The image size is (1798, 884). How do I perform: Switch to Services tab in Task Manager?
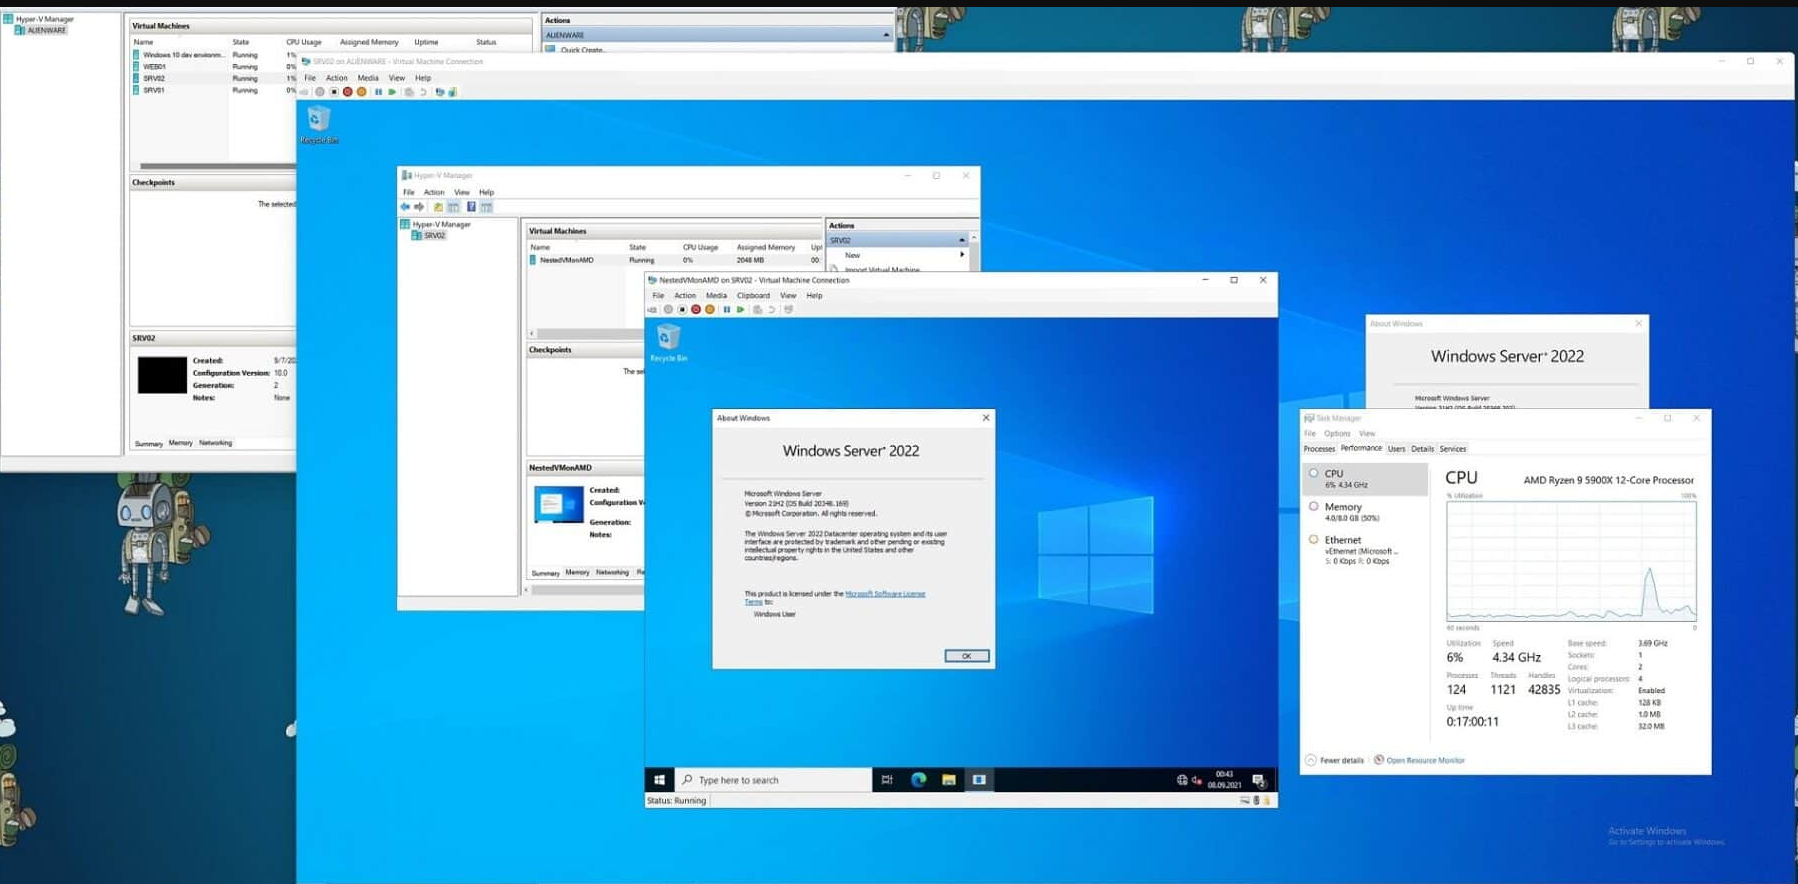(x=1453, y=449)
